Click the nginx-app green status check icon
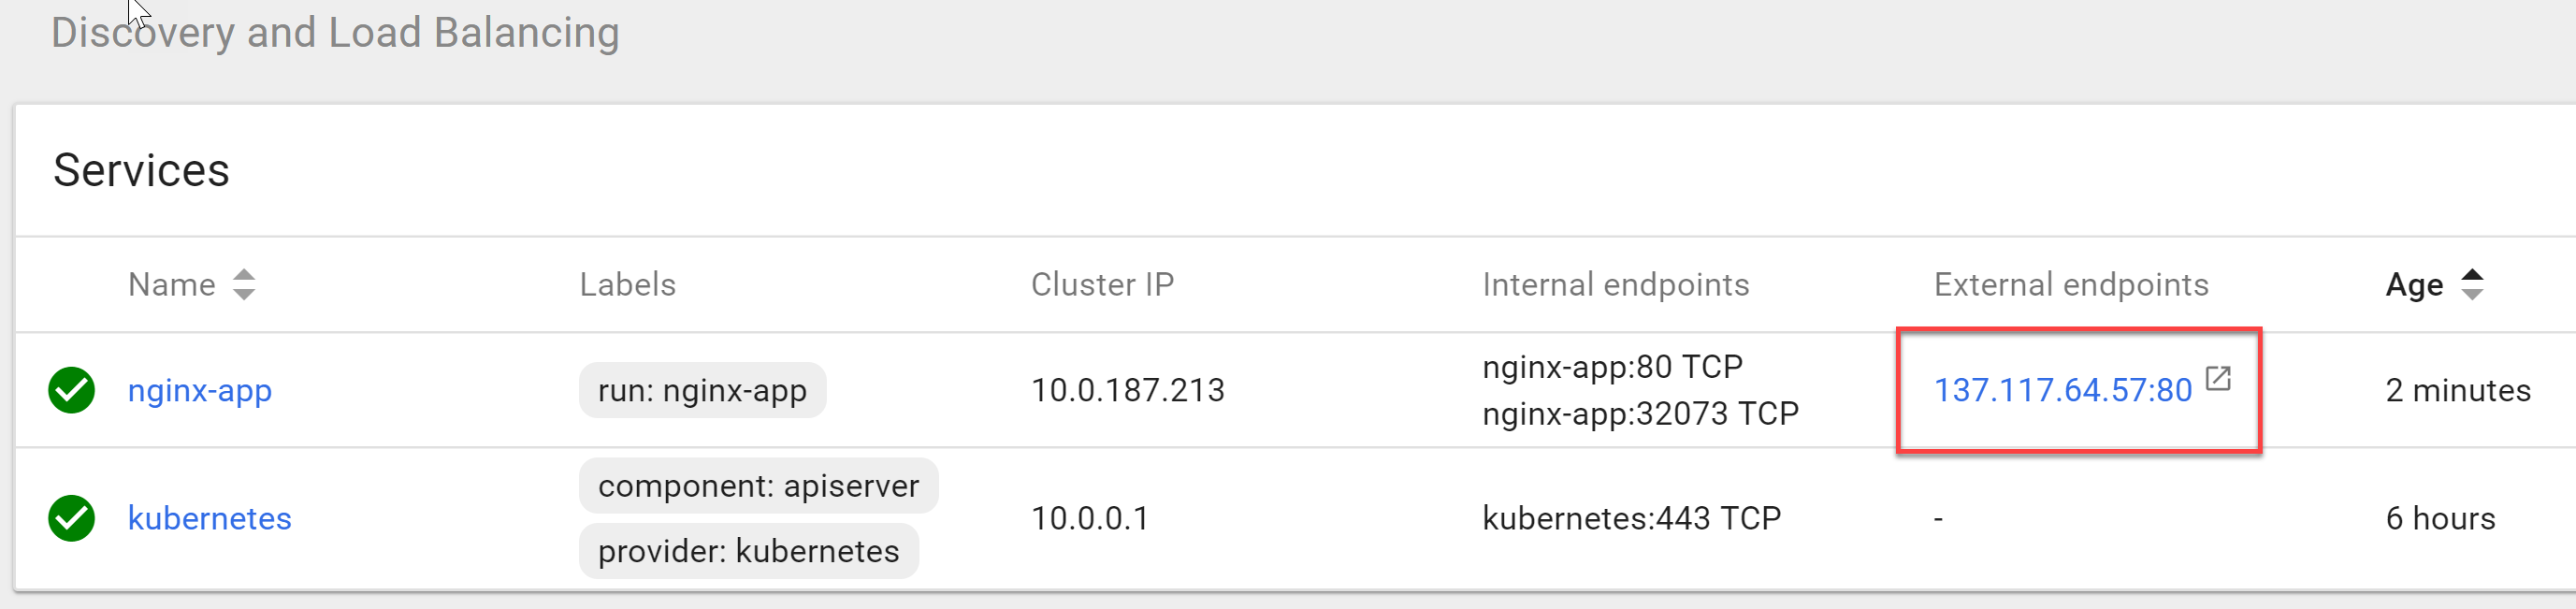Viewport: 2576px width, 609px height. pyautogui.click(x=71, y=390)
